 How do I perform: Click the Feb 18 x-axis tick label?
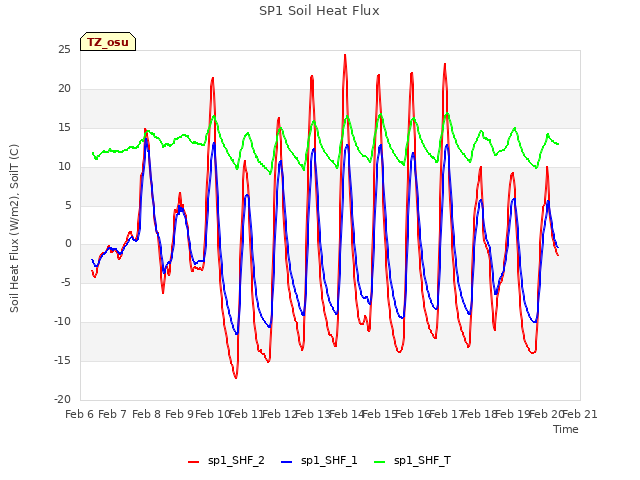coord(479,414)
